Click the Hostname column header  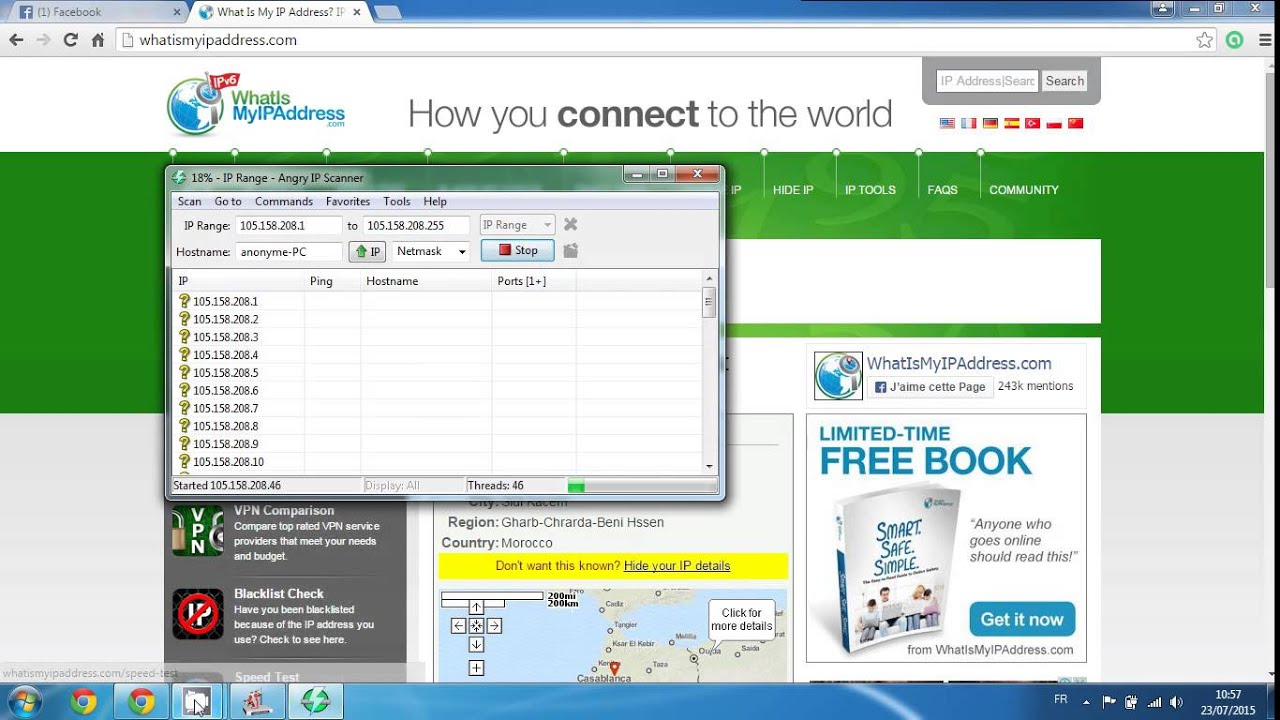426,281
